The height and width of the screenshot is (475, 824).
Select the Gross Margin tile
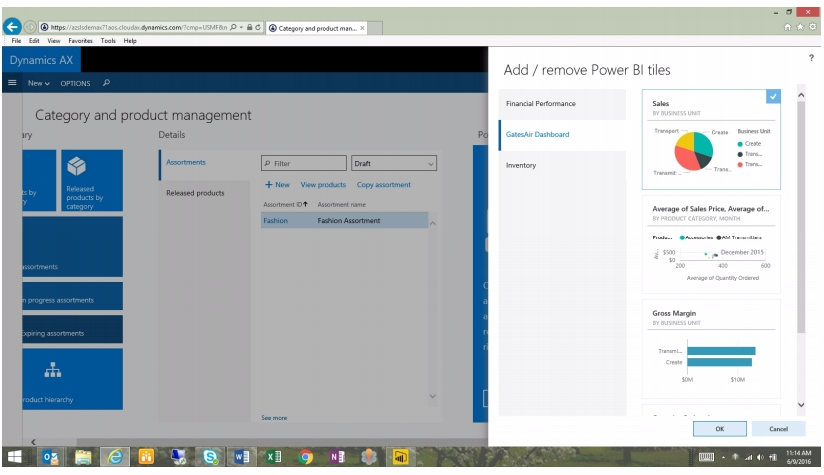point(710,345)
